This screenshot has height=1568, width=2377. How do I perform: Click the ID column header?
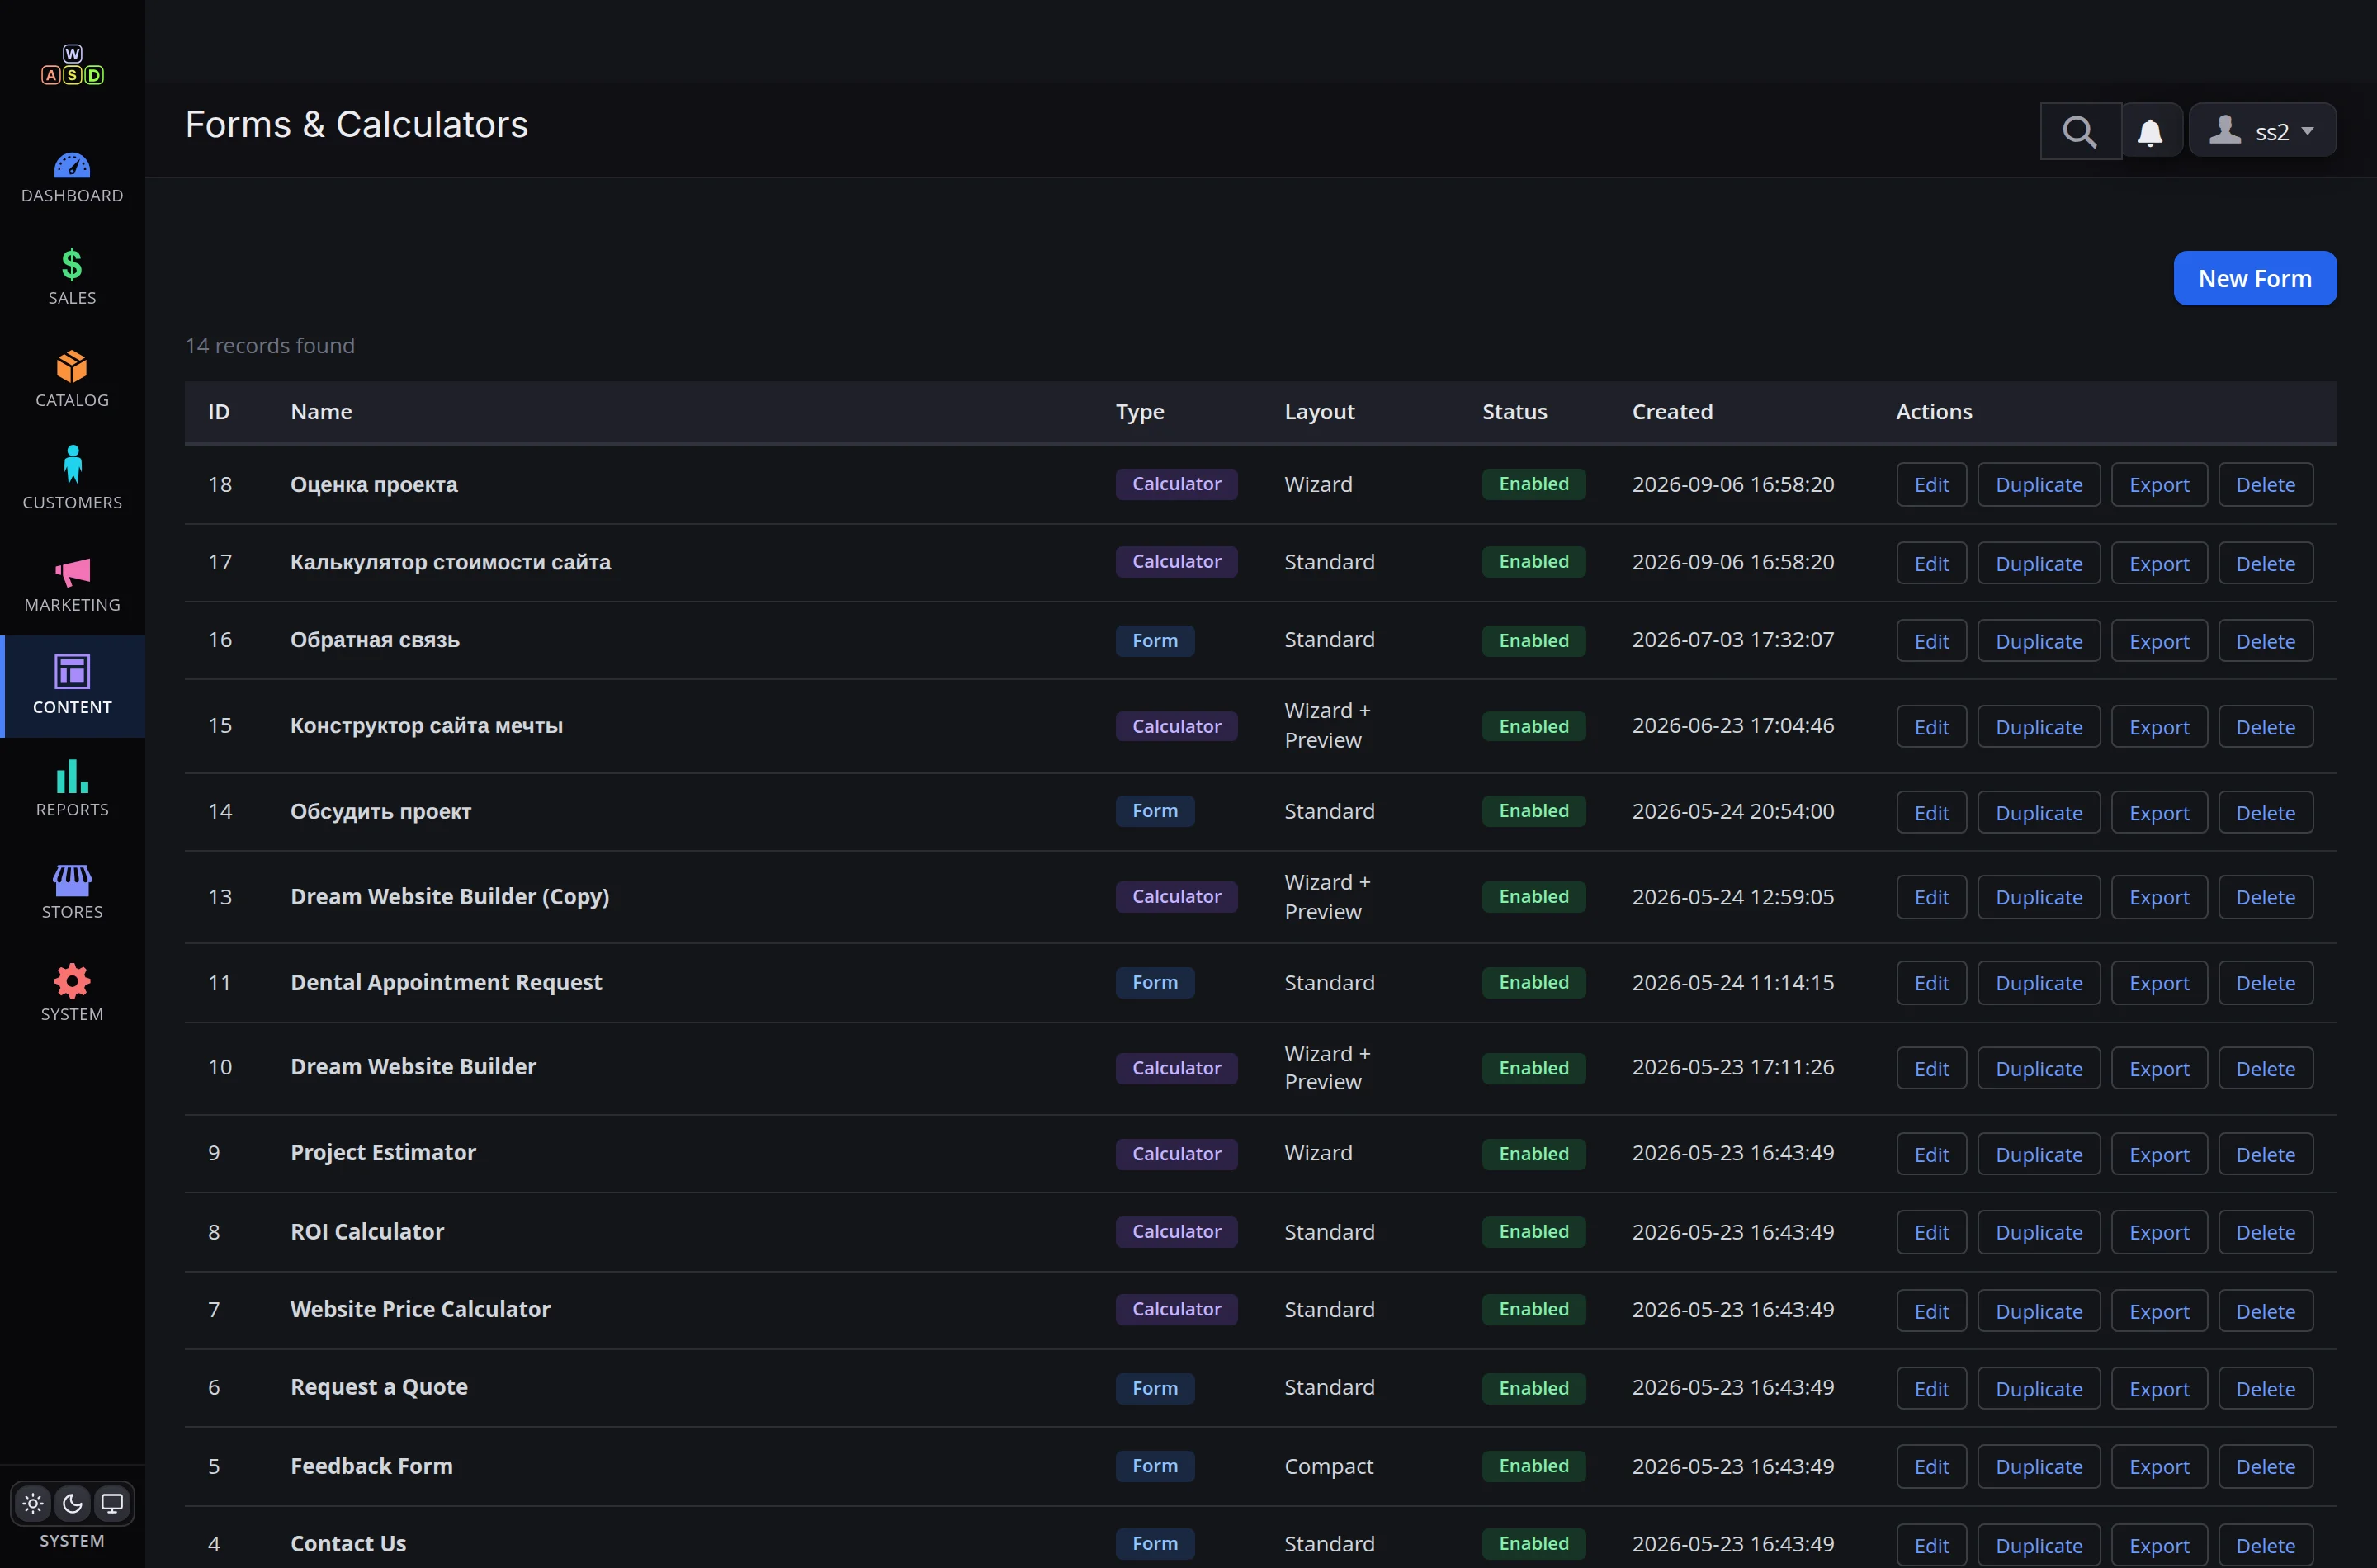pyautogui.click(x=218, y=412)
